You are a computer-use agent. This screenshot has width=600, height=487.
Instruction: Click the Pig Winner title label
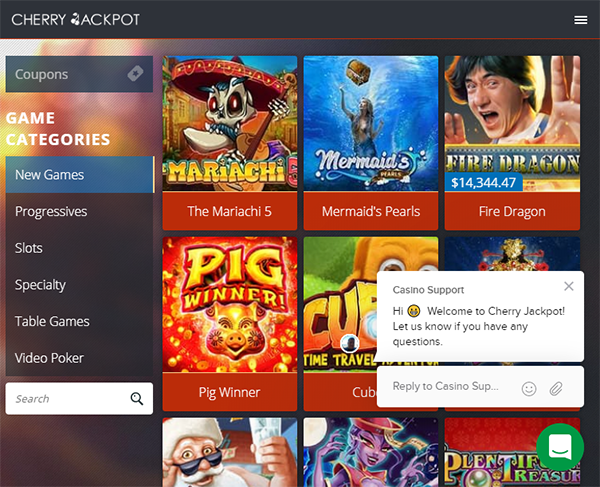(230, 393)
